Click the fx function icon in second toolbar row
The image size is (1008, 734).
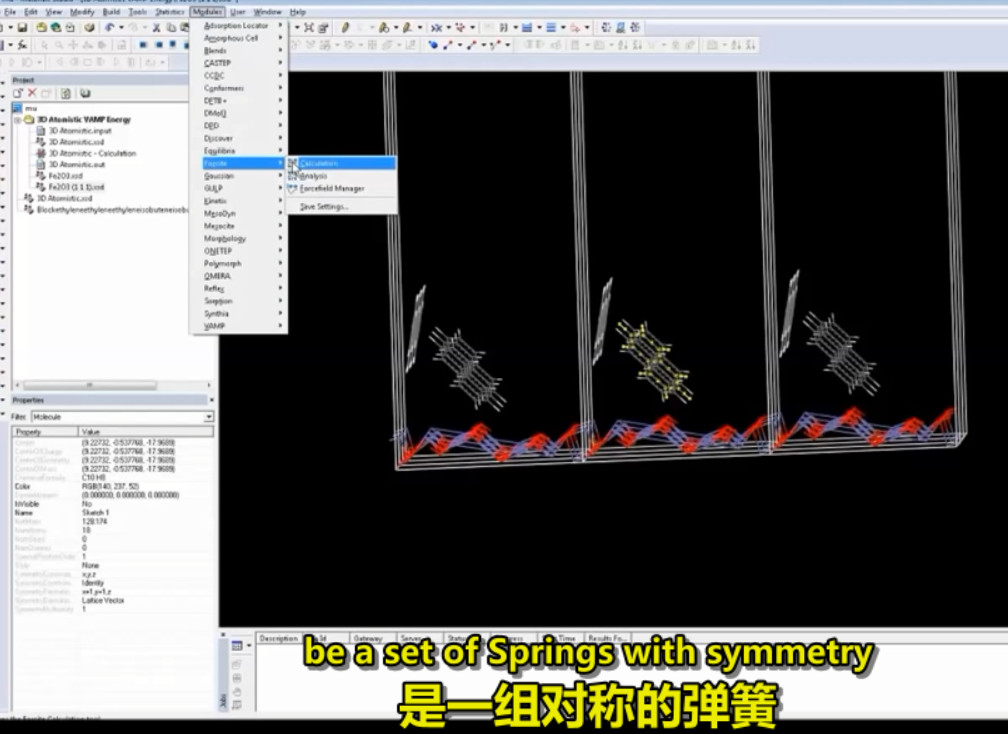point(22,45)
